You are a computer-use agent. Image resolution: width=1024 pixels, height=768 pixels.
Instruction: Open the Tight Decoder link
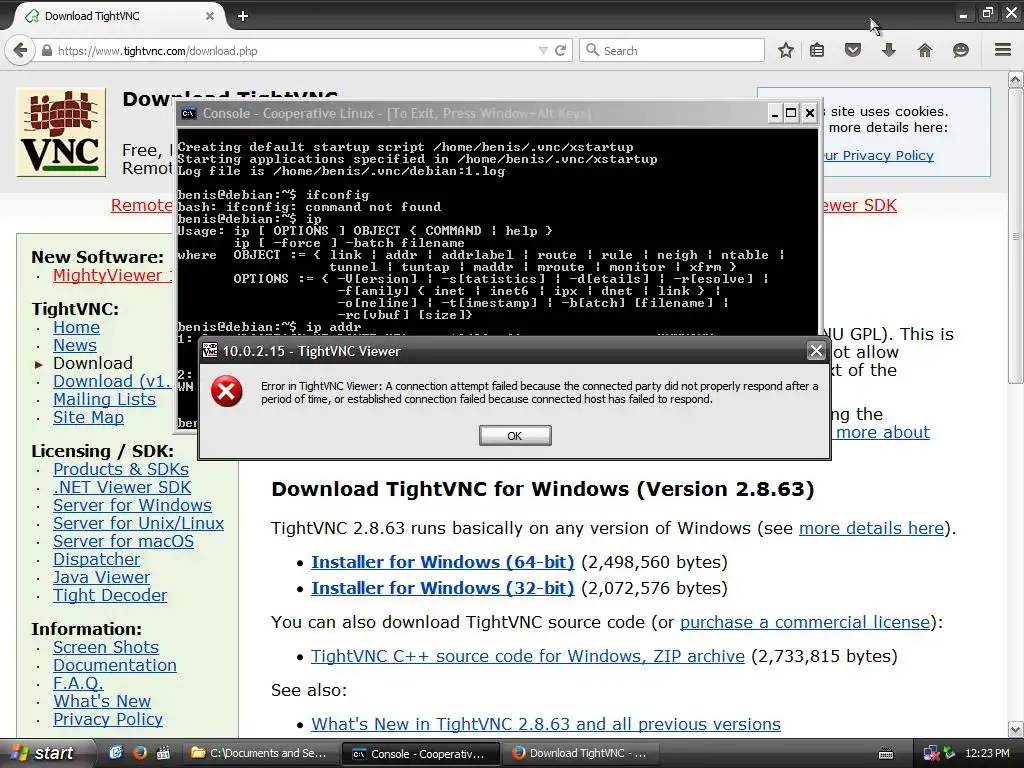coord(110,596)
